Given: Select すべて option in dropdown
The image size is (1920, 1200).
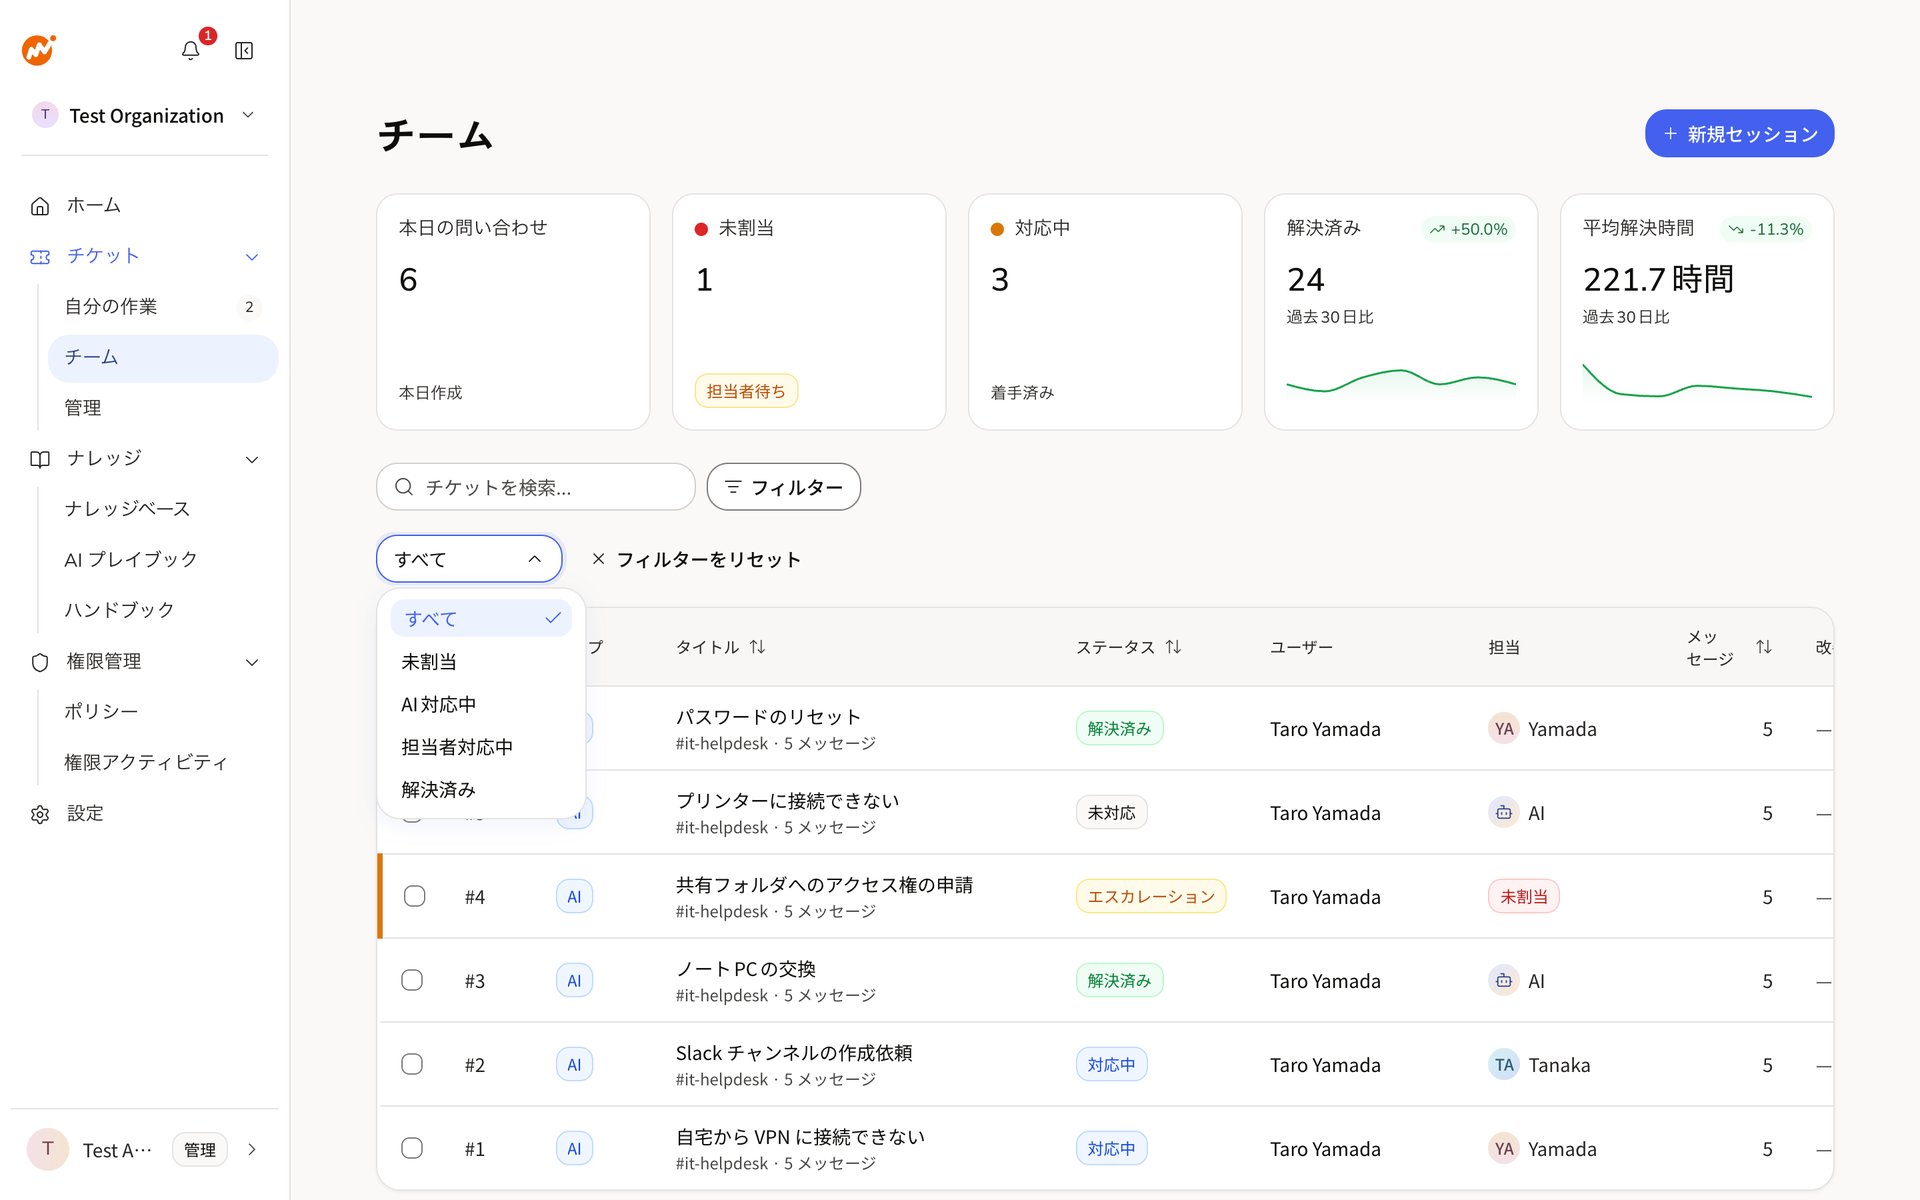Looking at the screenshot, I should 480,619.
